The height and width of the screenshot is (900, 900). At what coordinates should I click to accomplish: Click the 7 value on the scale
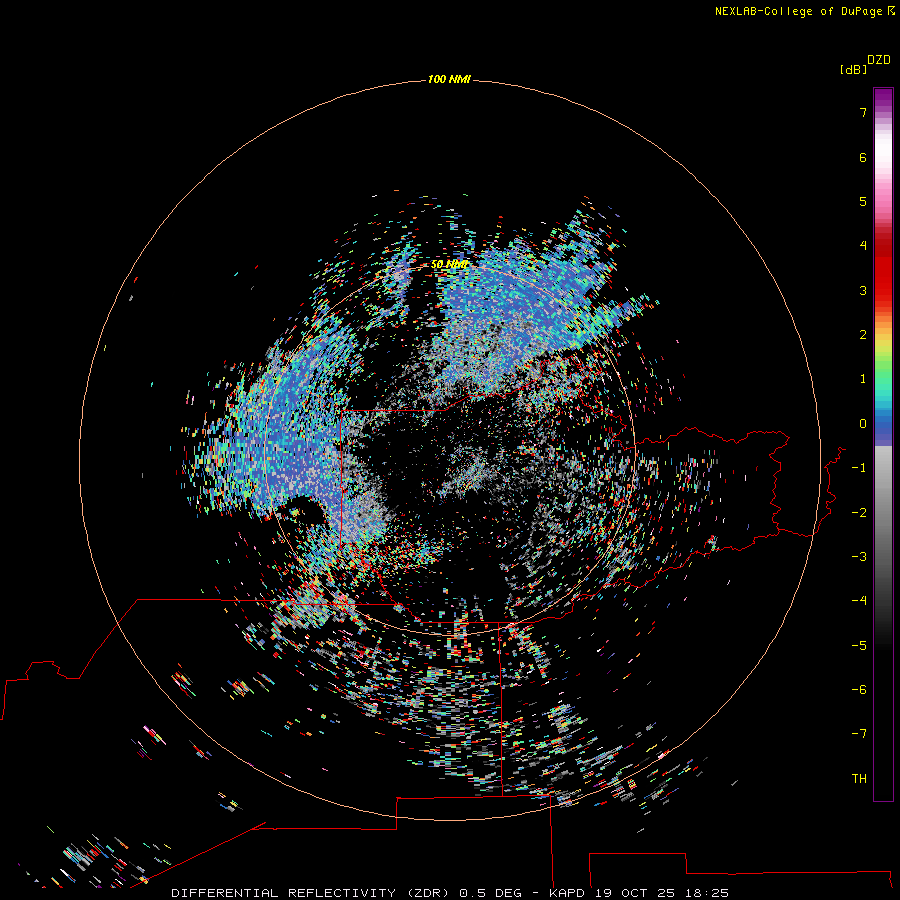pyautogui.click(x=863, y=112)
